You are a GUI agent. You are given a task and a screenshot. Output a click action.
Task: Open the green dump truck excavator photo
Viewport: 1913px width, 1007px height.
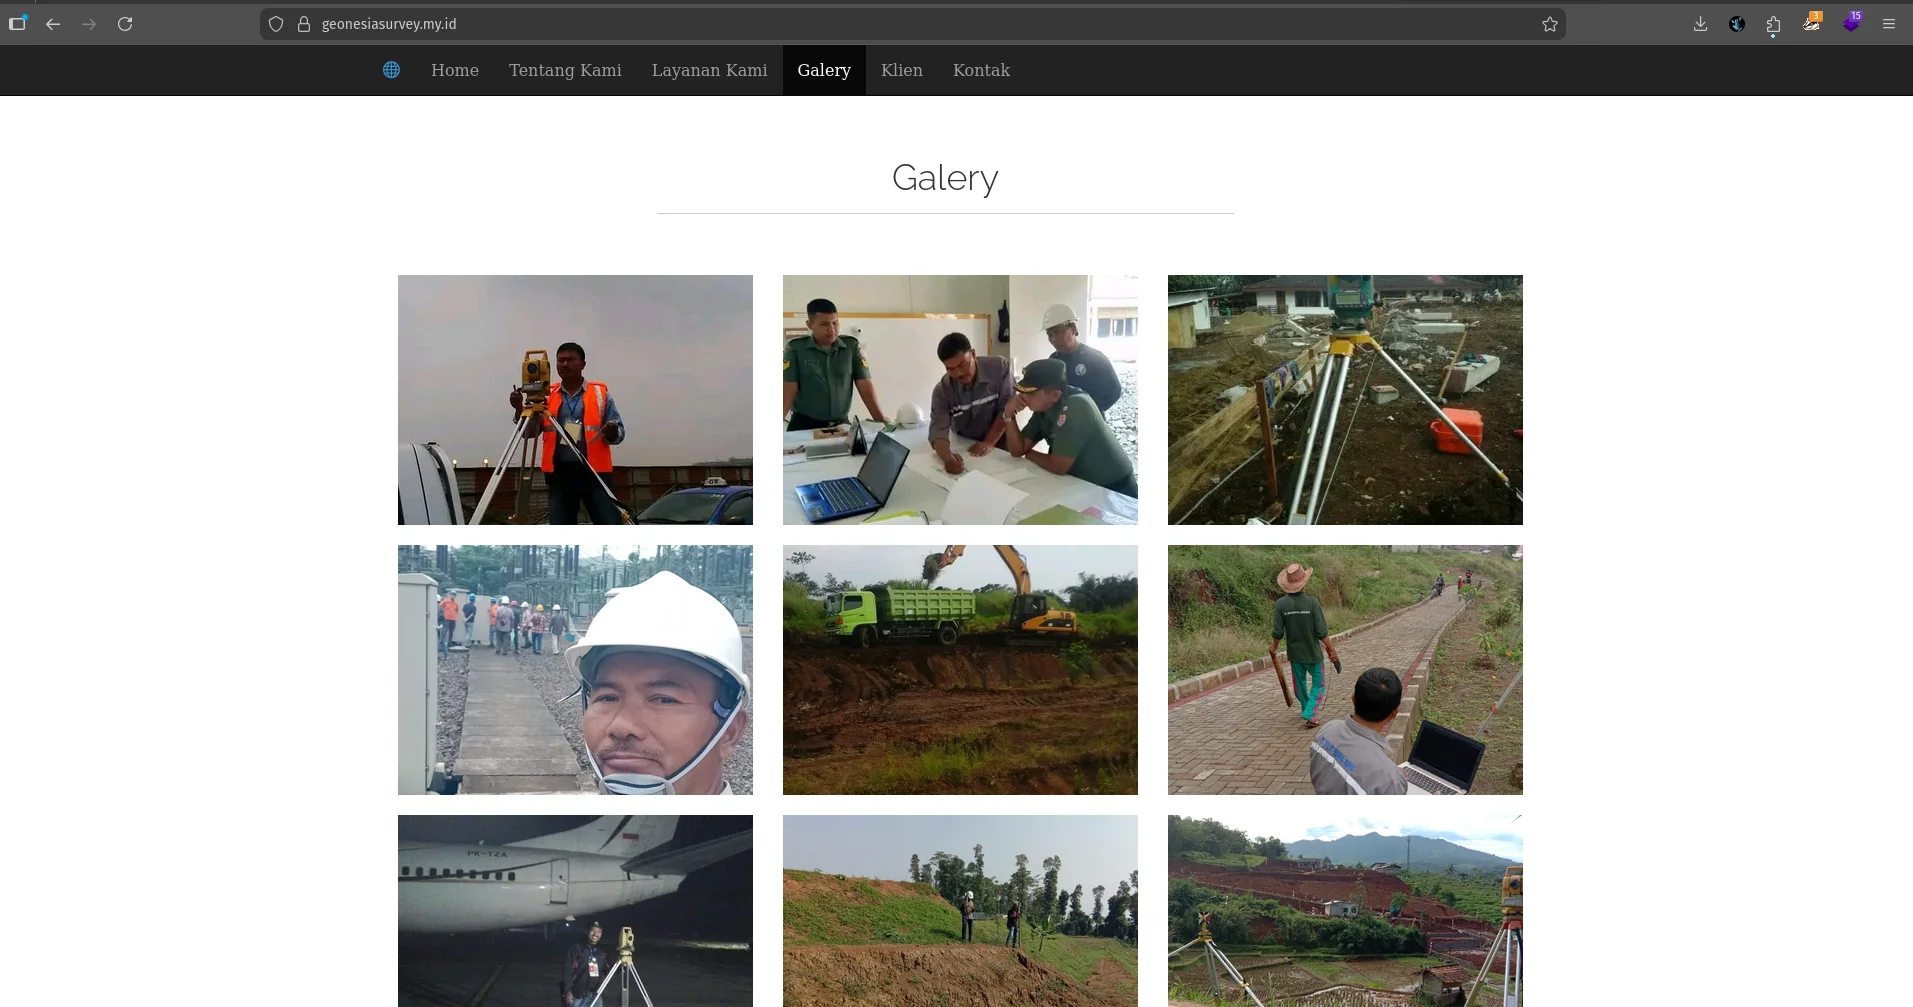click(960, 670)
